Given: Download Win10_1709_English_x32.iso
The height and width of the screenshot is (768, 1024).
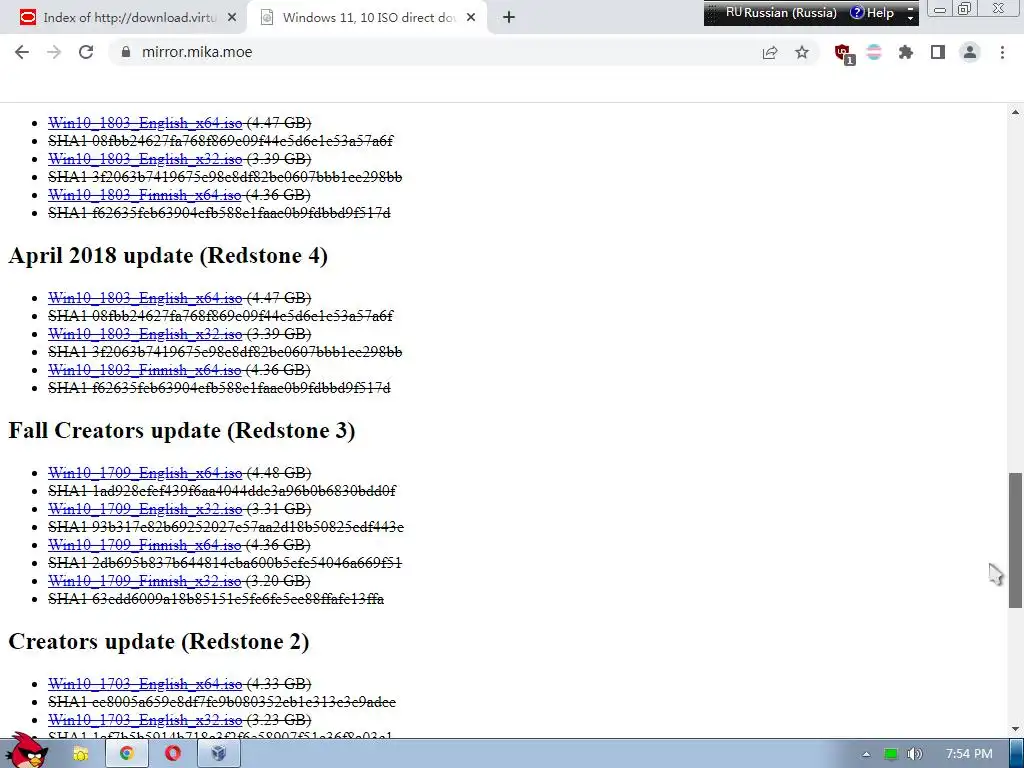Looking at the screenshot, I should (145, 509).
